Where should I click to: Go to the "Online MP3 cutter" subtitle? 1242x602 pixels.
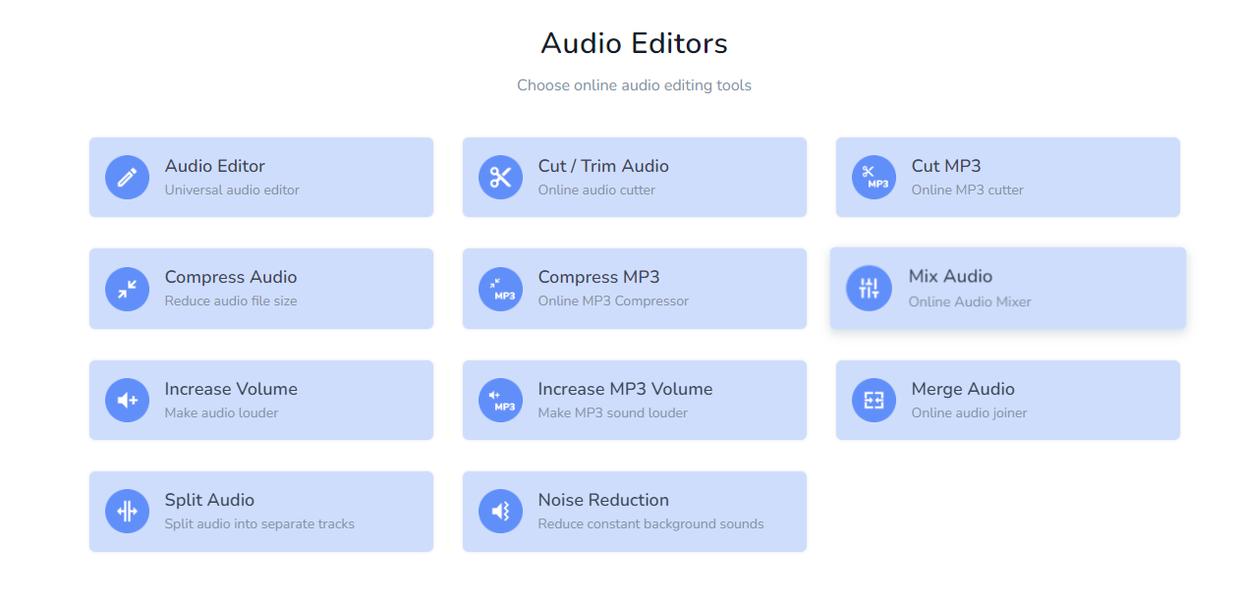point(967,190)
